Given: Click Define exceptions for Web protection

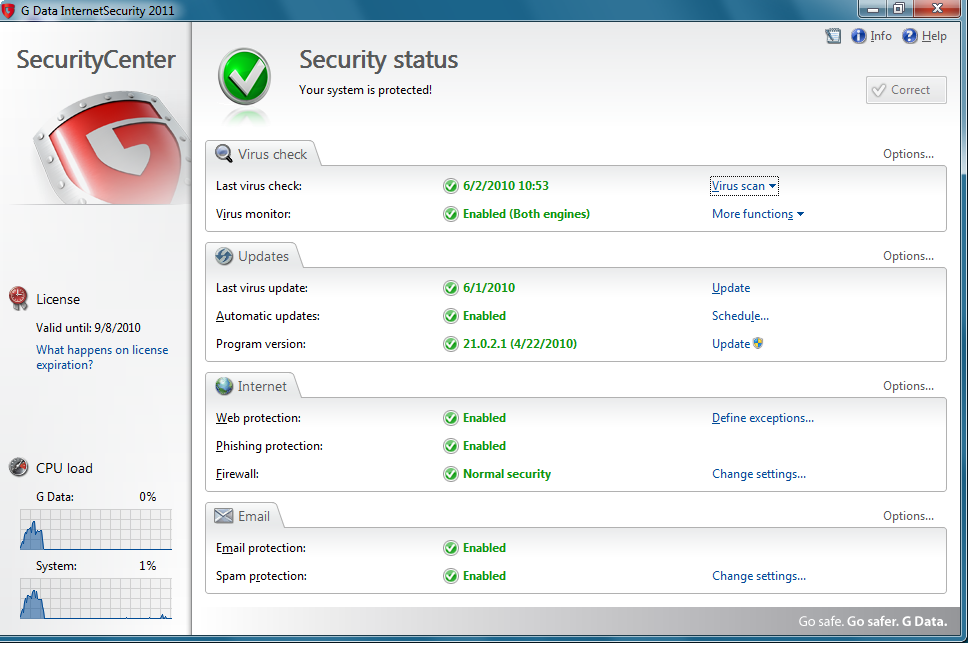Looking at the screenshot, I should [x=762, y=418].
